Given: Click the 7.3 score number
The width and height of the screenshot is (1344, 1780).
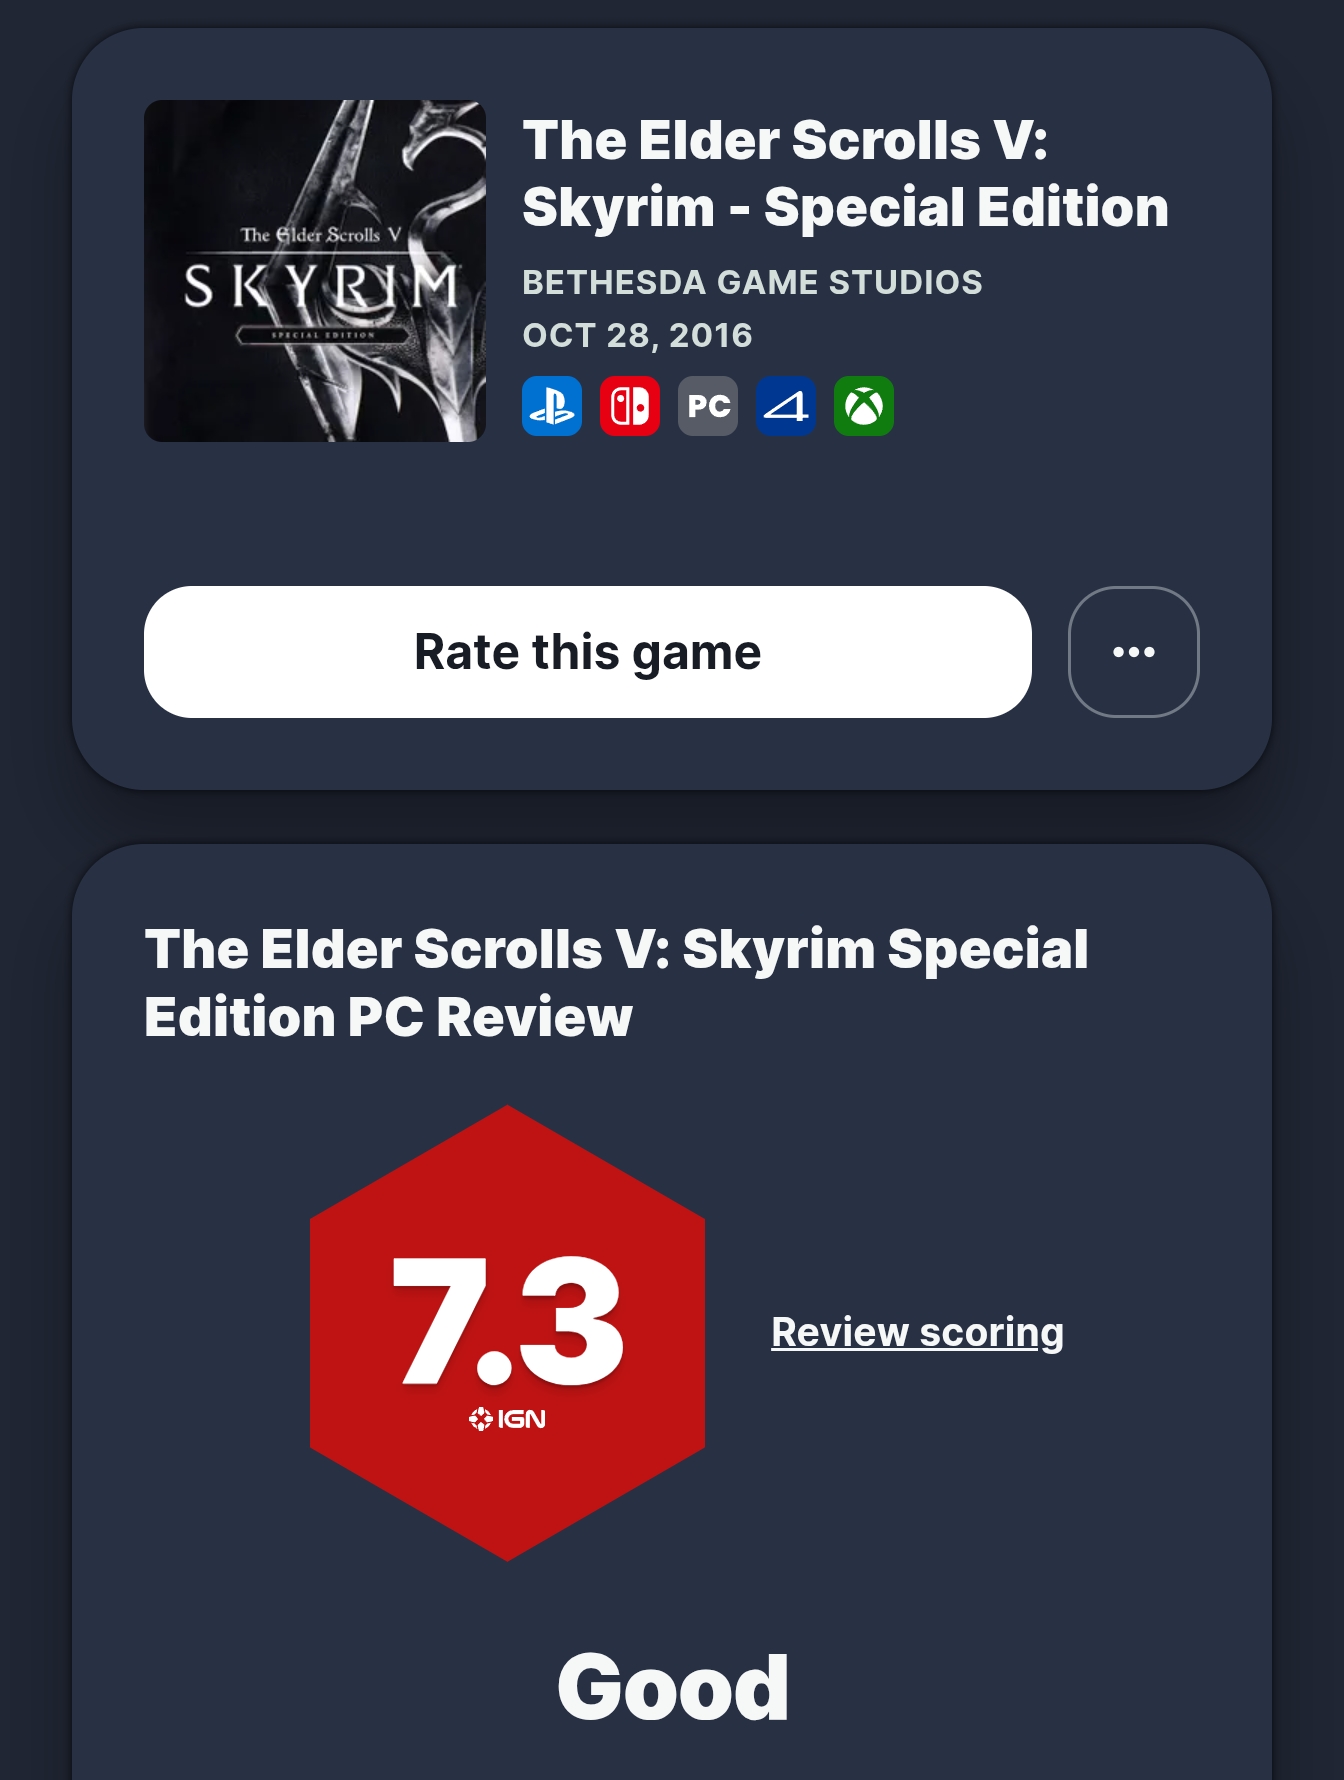Looking at the screenshot, I should [x=508, y=1320].
